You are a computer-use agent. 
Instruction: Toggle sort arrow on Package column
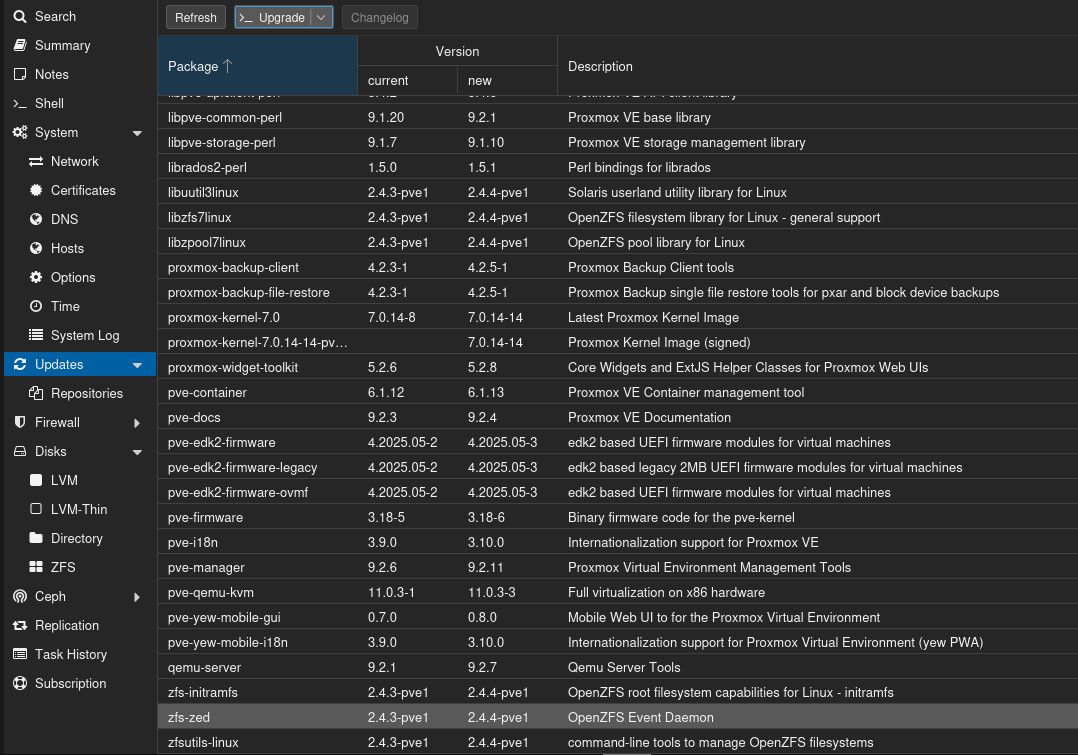[228, 66]
